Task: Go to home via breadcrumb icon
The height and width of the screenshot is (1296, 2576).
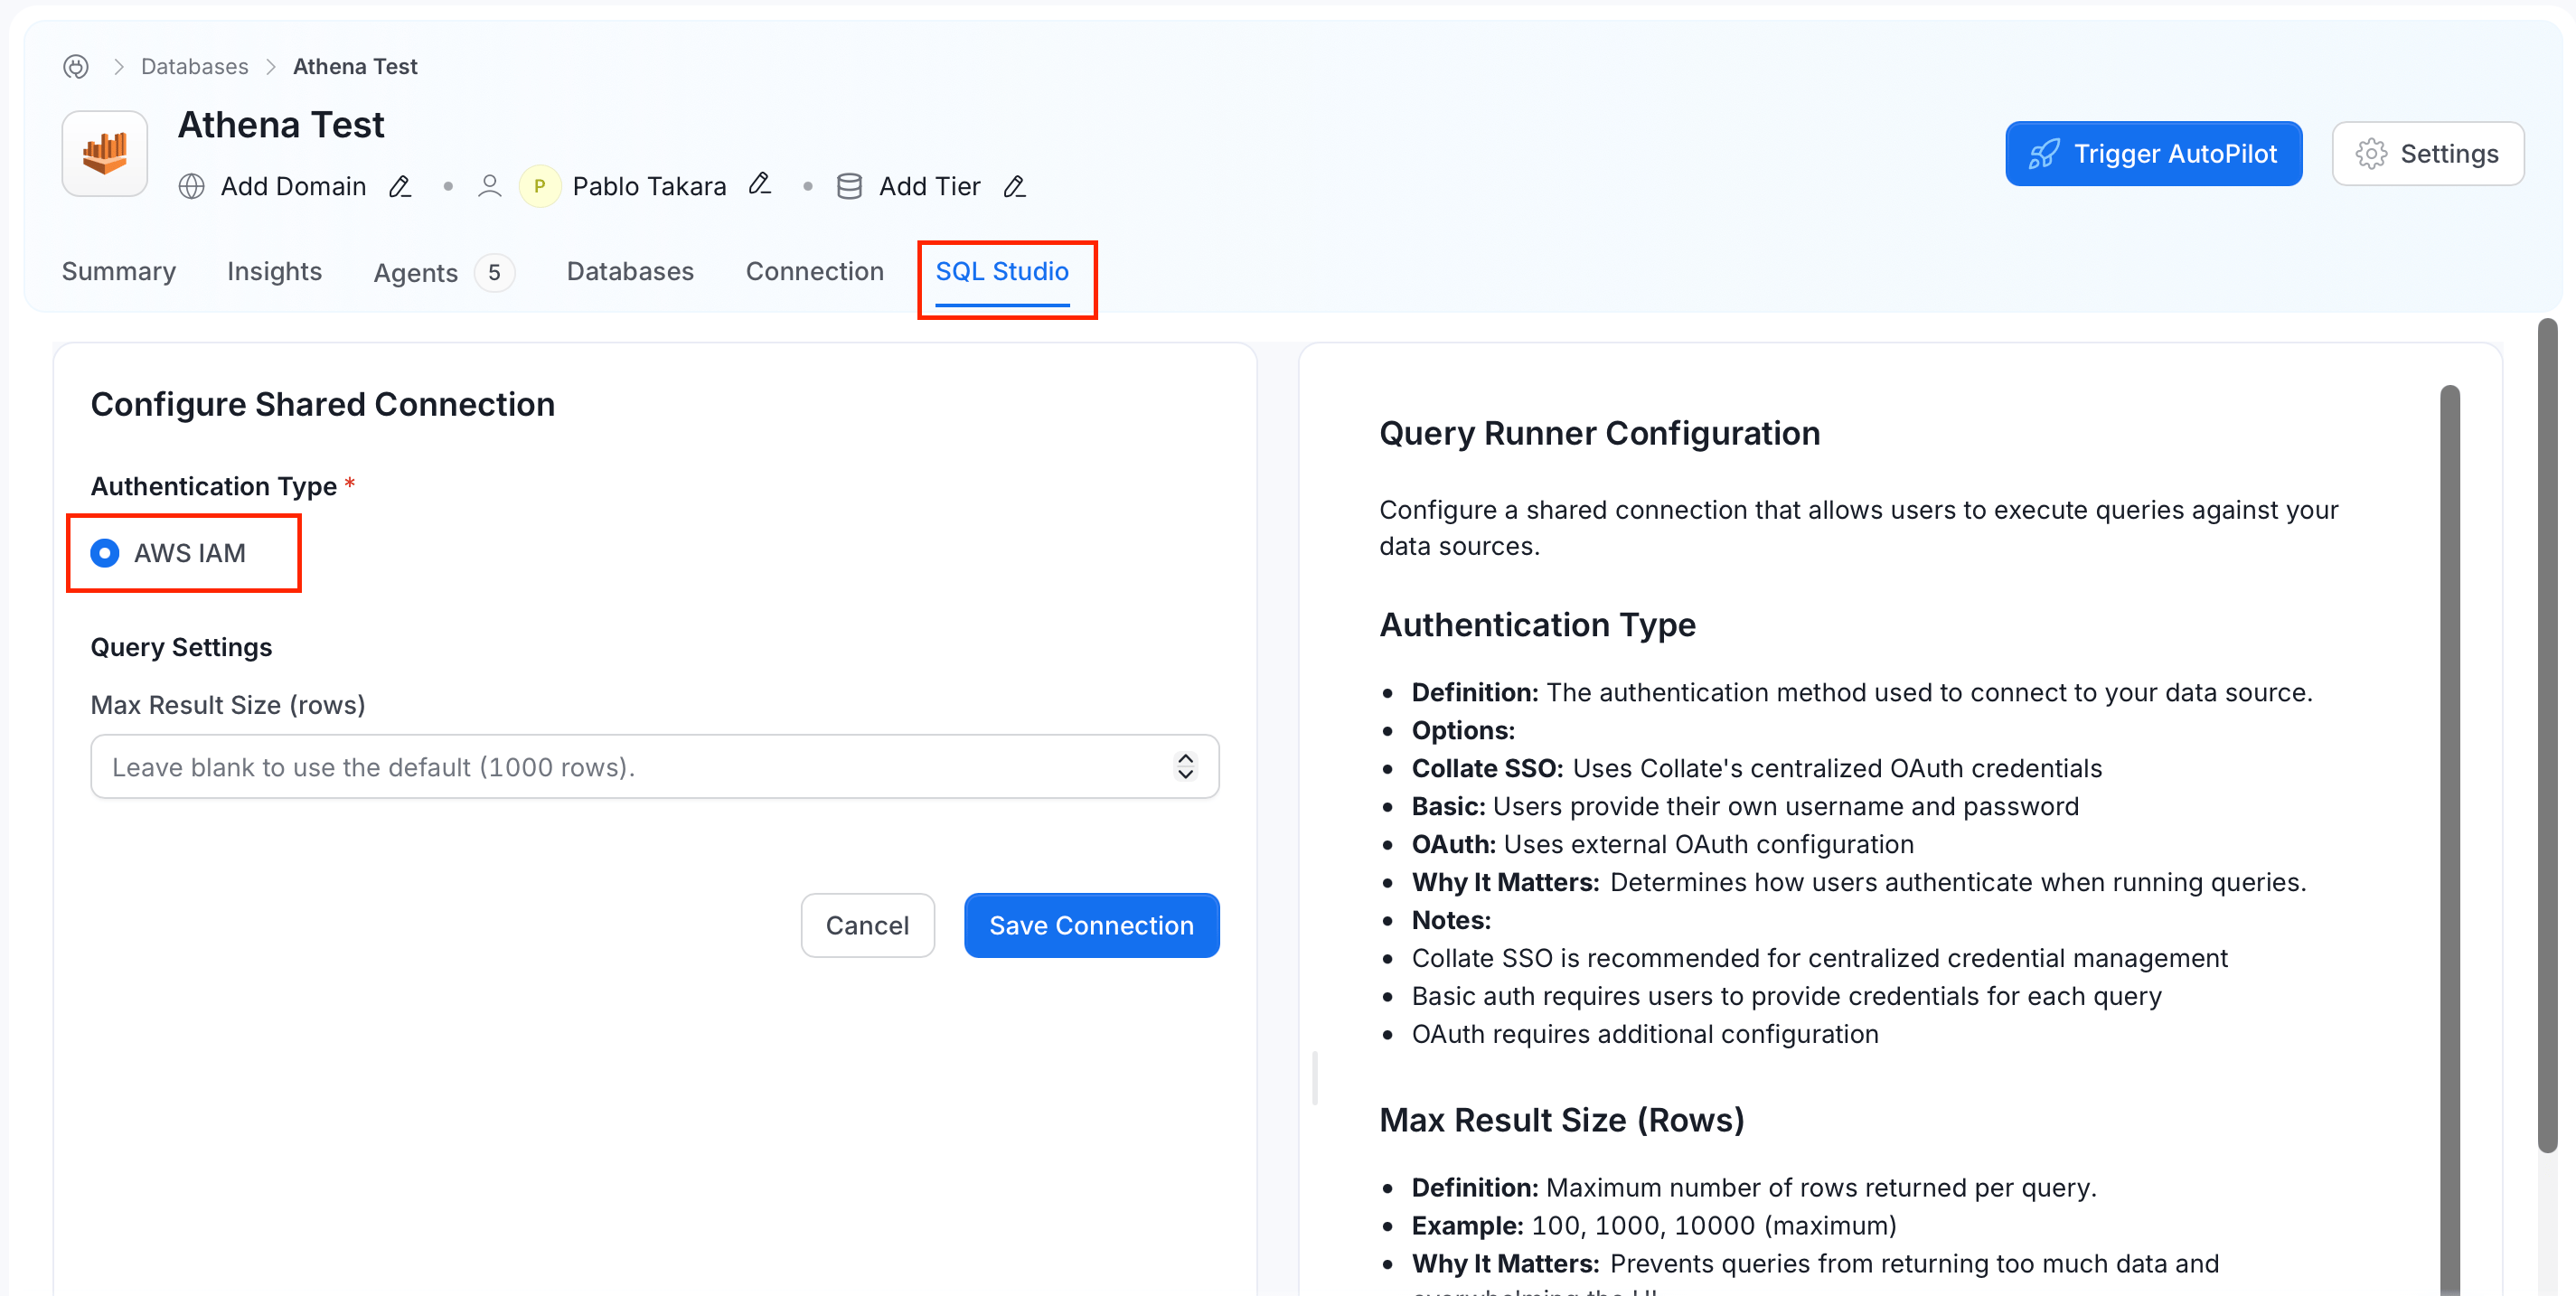Action: pyautogui.click(x=76, y=66)
